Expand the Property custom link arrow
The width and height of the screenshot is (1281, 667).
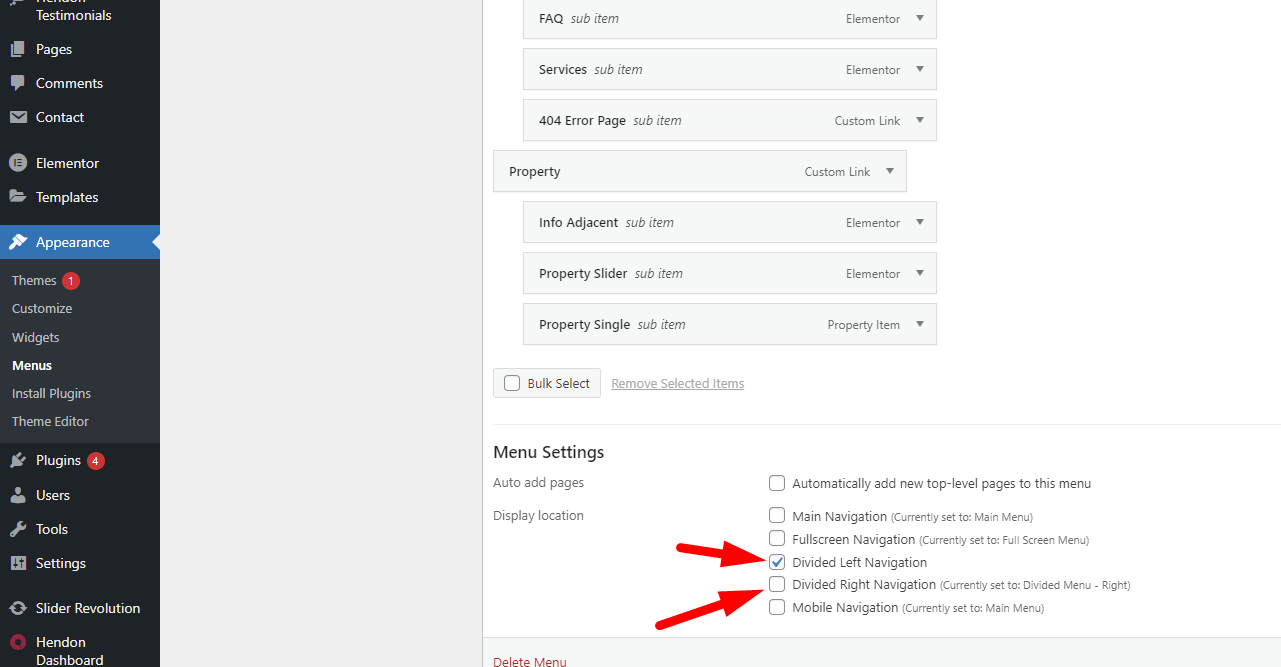890,171
